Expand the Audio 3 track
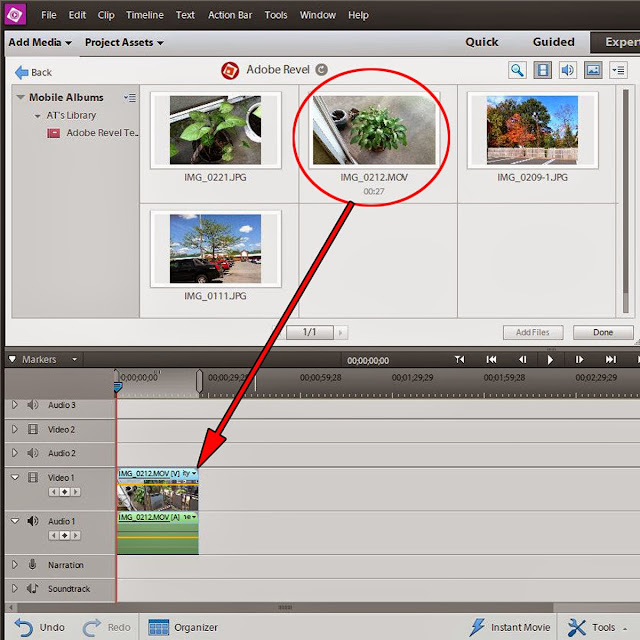640x640 pixels. click(15, 405)
